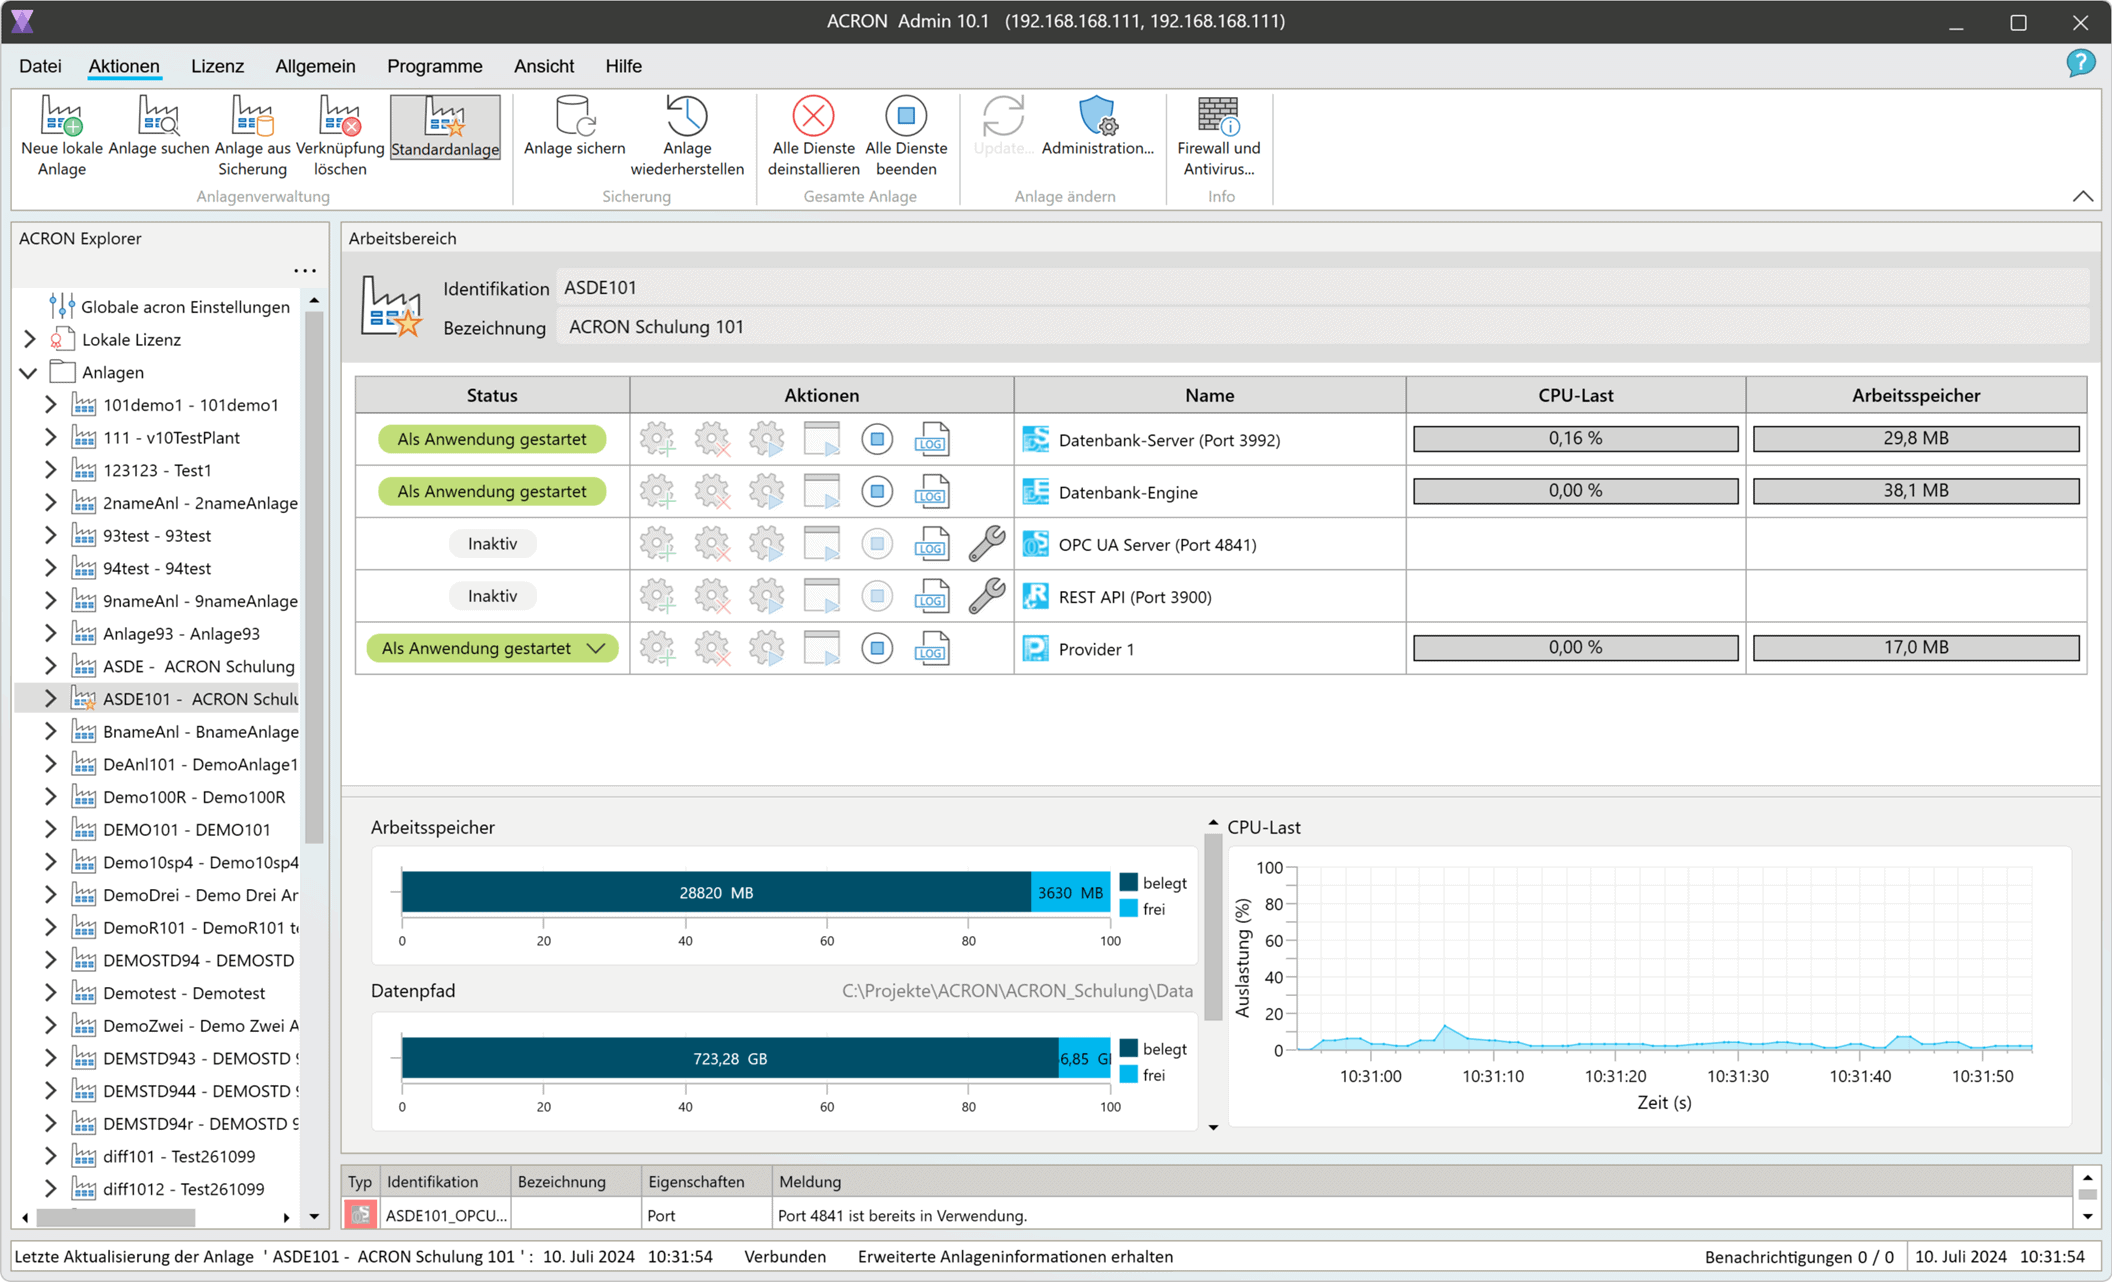Click the ACRON Explorer three-dots button
Screen dimensions: 2112x1282
(304, 271)
